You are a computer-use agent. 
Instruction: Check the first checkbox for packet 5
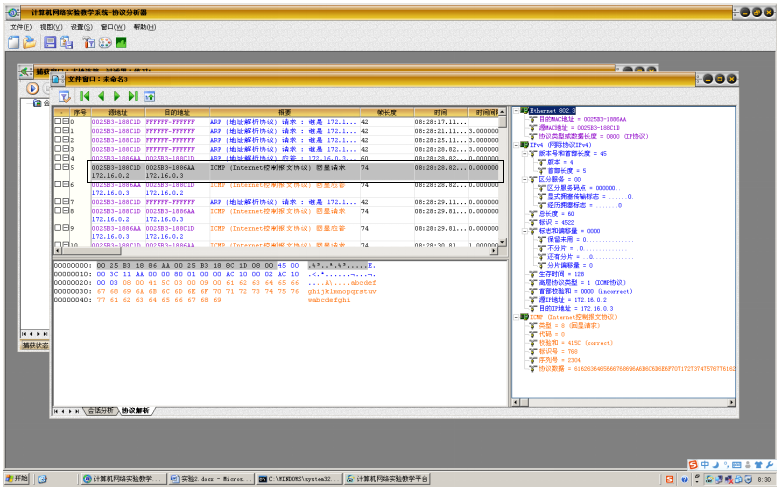pyautogui.click(x=57, y=167)
